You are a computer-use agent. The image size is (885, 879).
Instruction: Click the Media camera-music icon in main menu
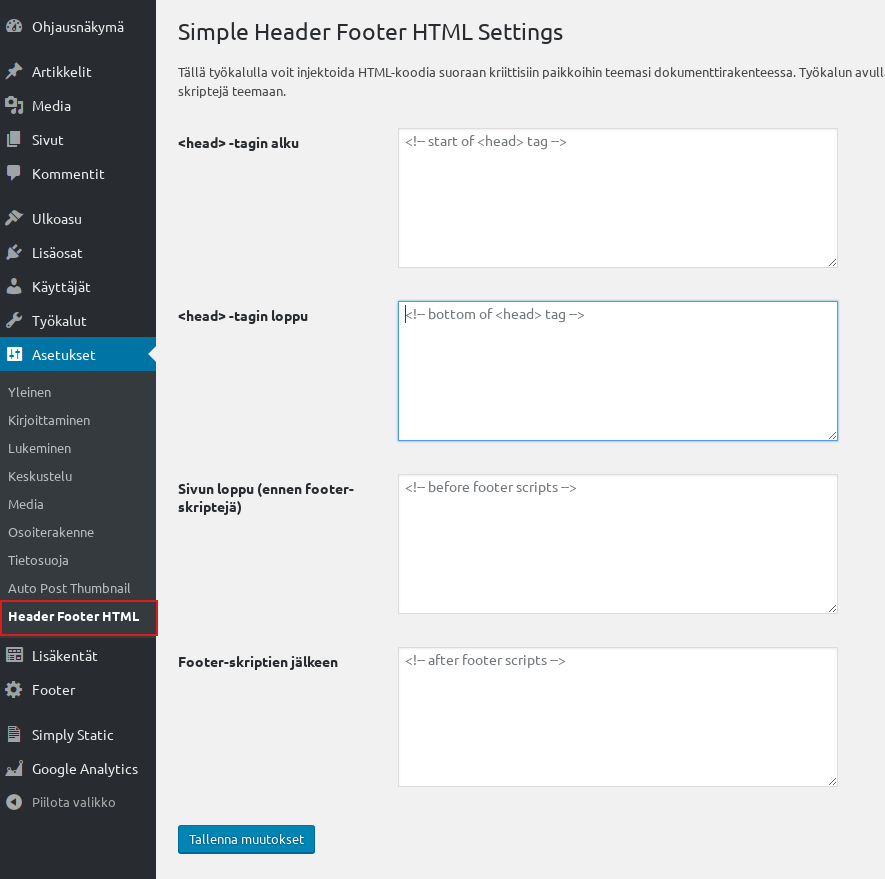pos(14,106)
